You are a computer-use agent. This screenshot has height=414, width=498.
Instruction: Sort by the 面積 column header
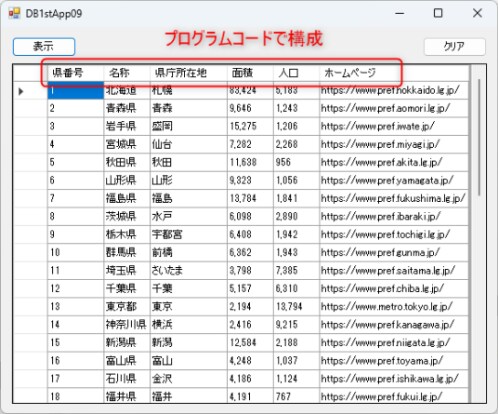click(250, 73)
